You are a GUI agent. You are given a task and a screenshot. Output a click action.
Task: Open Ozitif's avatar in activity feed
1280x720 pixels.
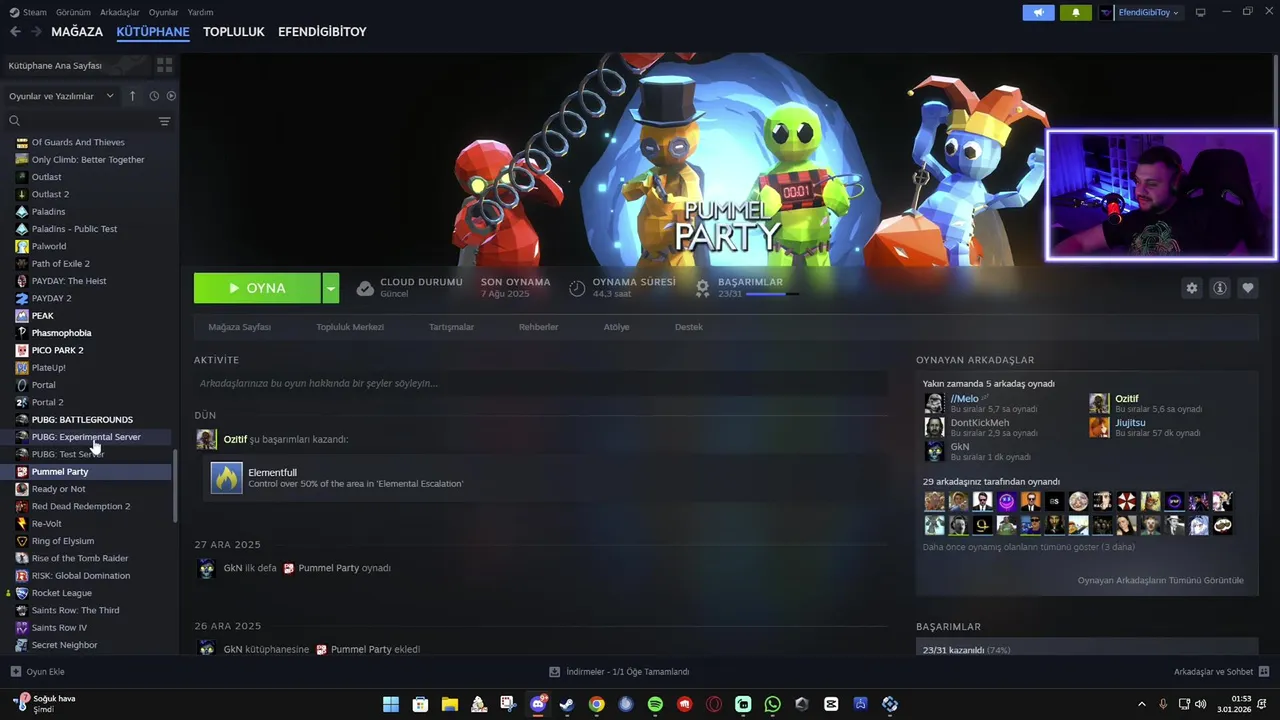pyautogui.click(x=206, y=439)
